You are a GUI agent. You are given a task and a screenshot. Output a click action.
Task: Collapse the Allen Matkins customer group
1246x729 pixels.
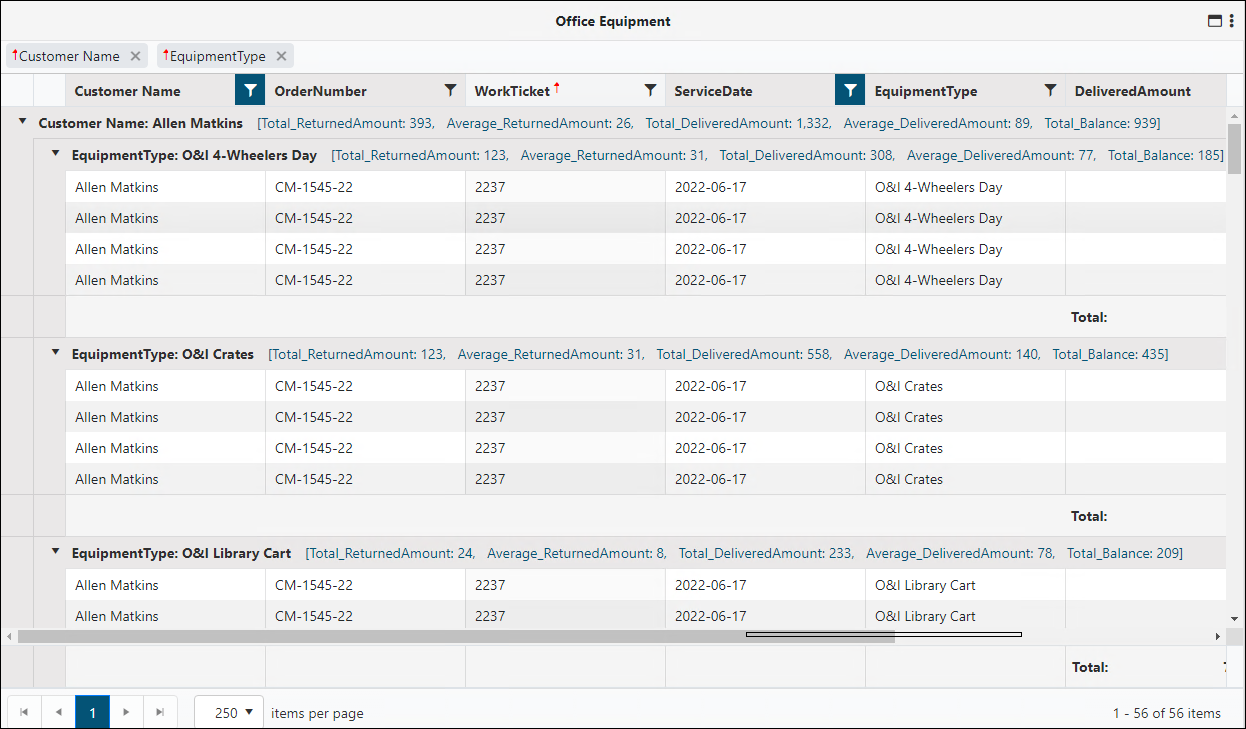[22, 122]
